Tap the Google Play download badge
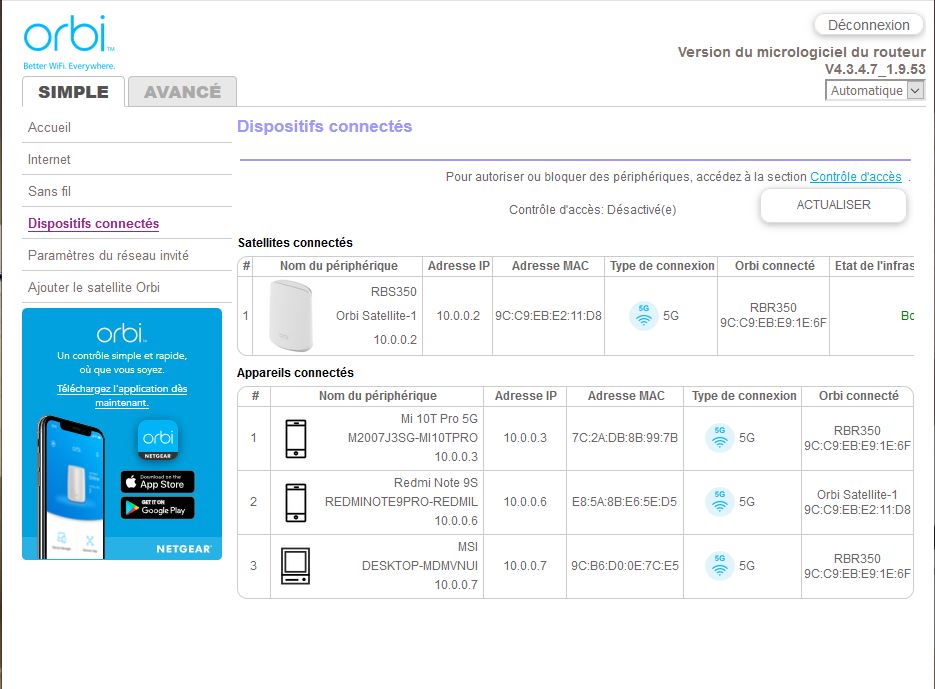The image size is (935, 689). click(x=158, y=508)
